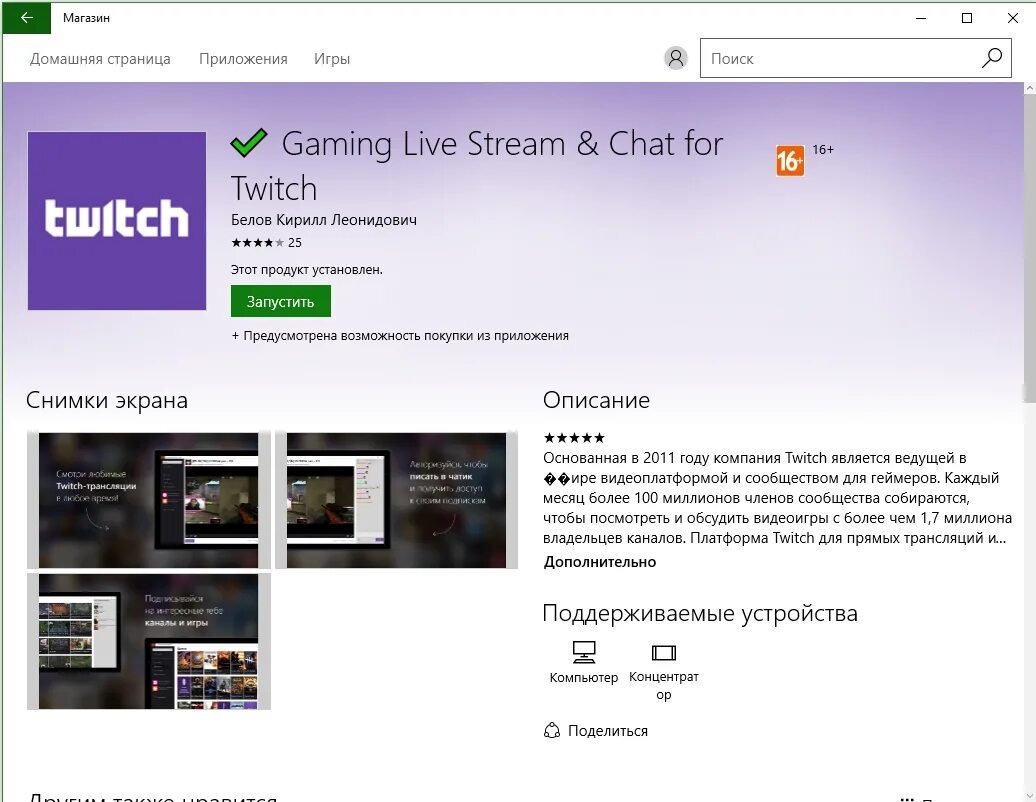Go back with the green arrow button
This screenshot has width=1036, height=802.
[x=26, y=18]
